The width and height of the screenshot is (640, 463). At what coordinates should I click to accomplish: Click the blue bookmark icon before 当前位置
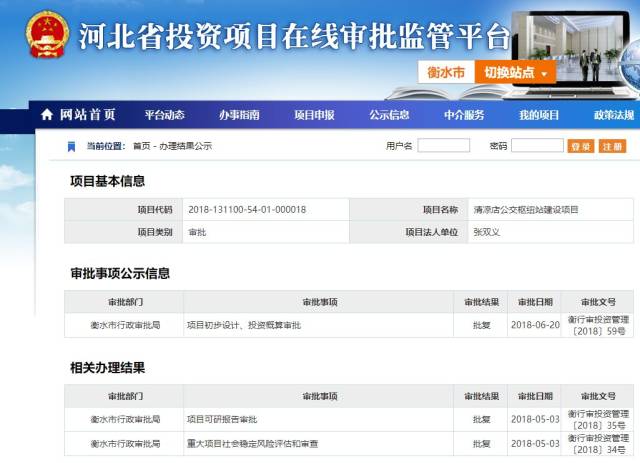coord(71,146)
